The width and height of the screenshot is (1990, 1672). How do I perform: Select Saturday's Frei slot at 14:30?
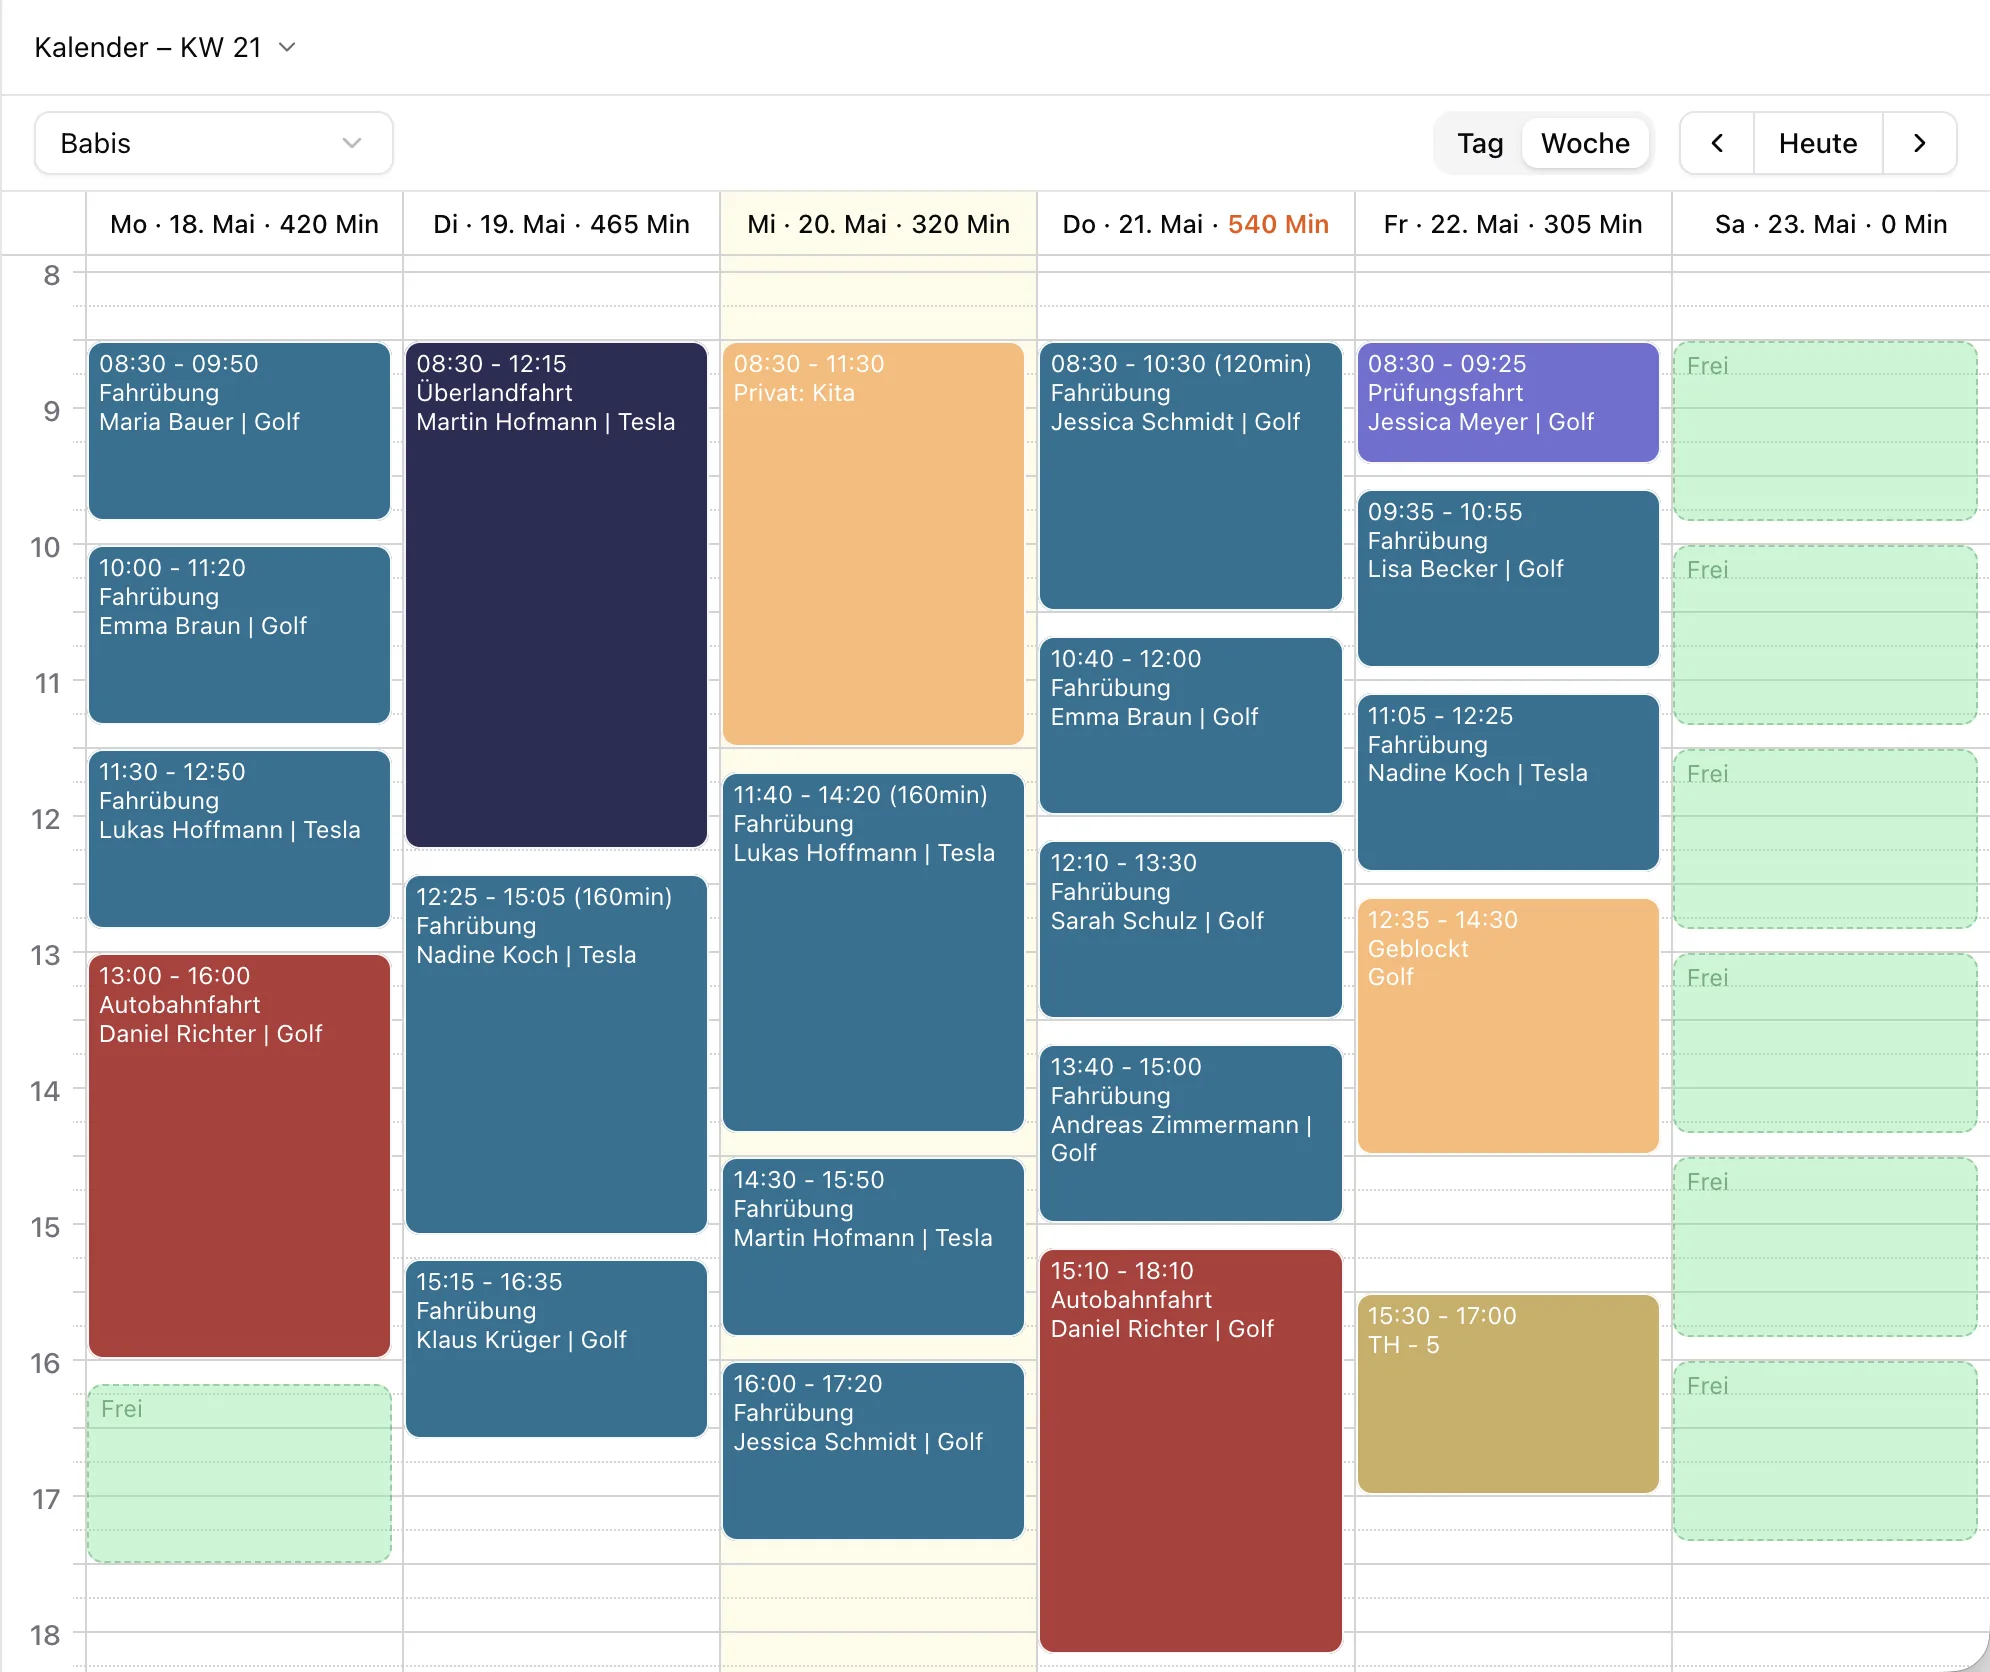click(1825, 1247)
